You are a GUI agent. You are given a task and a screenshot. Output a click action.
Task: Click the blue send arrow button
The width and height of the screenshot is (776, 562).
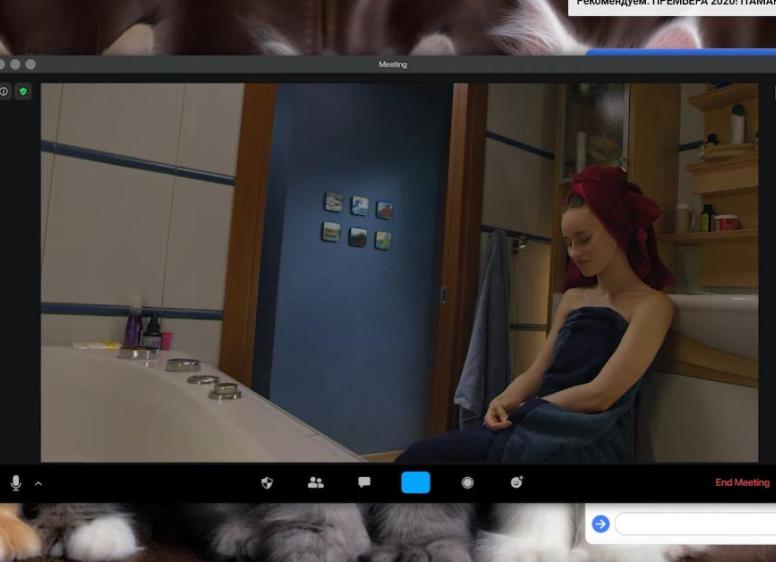pos(601,523)
